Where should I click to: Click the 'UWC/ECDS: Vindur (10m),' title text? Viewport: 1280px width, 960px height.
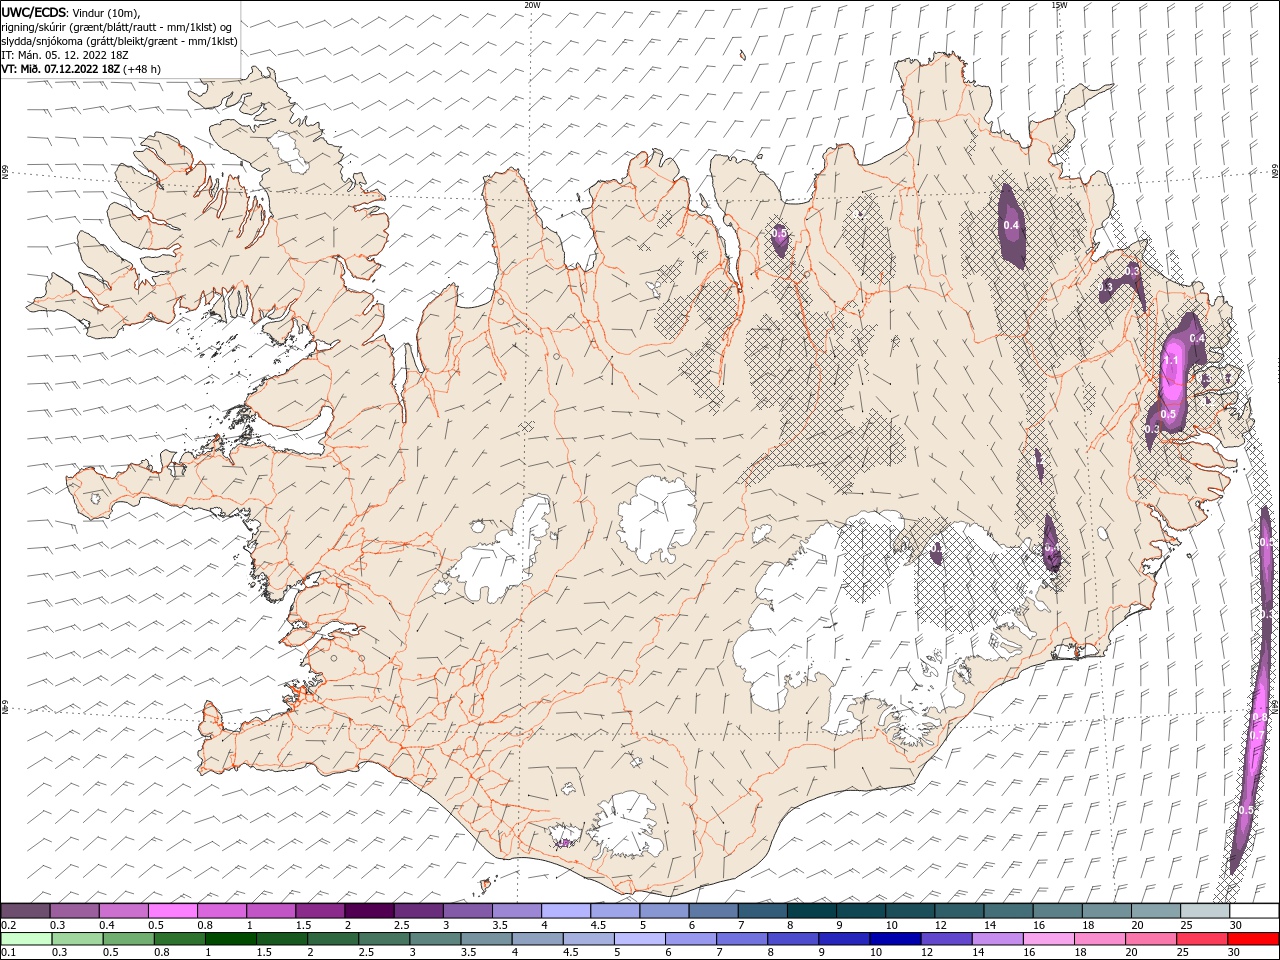(71, 11)
